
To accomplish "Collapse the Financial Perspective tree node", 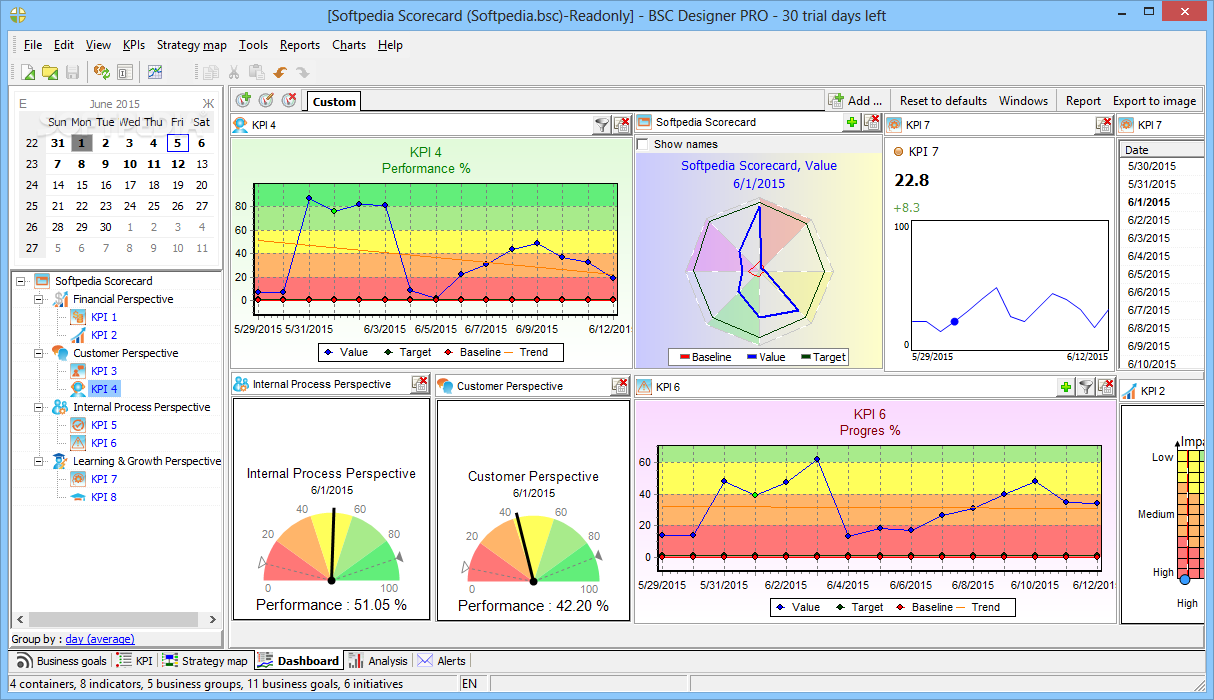I will tap(39, 299).
